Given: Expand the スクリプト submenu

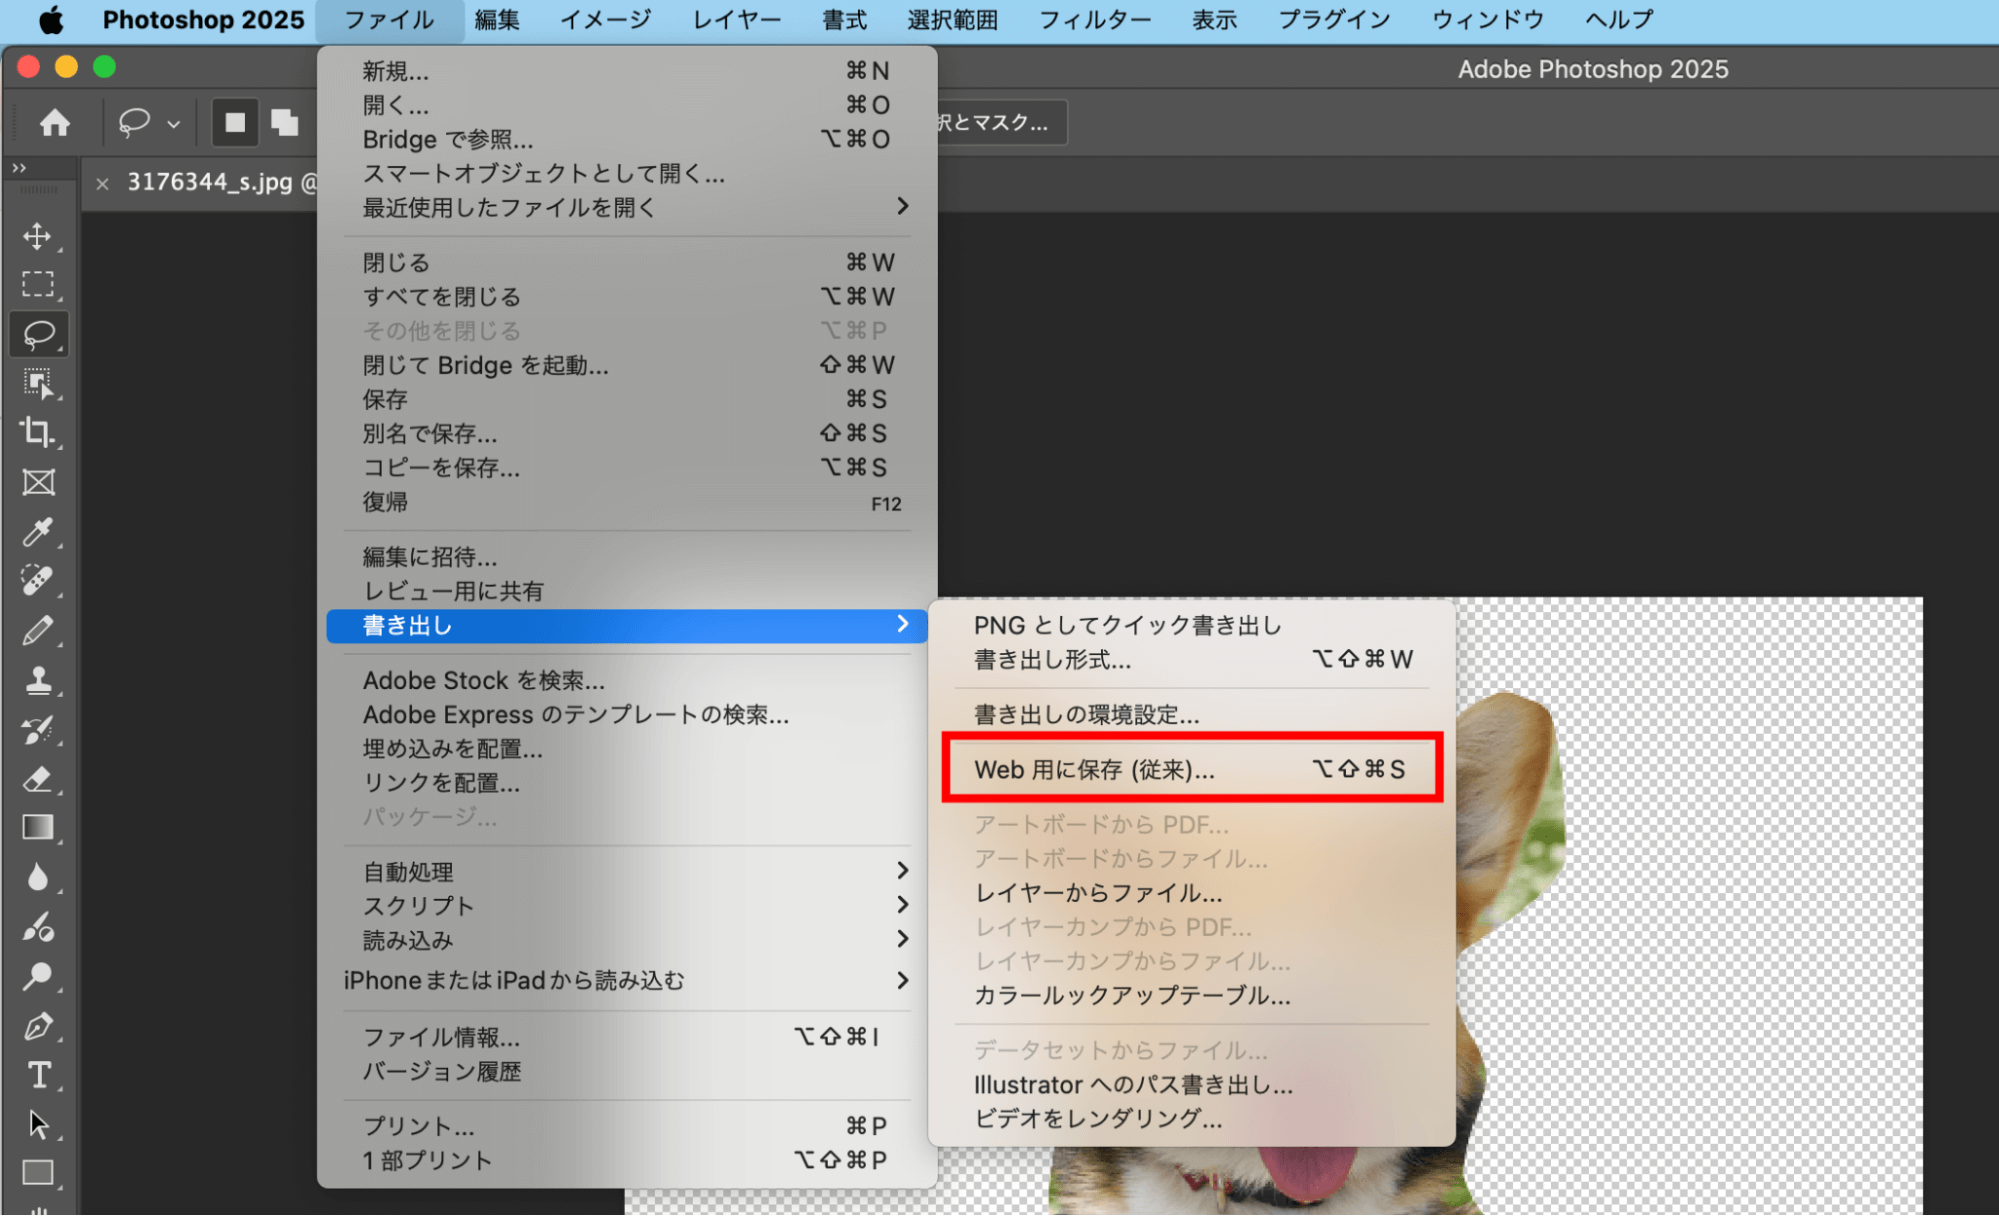Looking at the screenshot, I should coord(627,906).
